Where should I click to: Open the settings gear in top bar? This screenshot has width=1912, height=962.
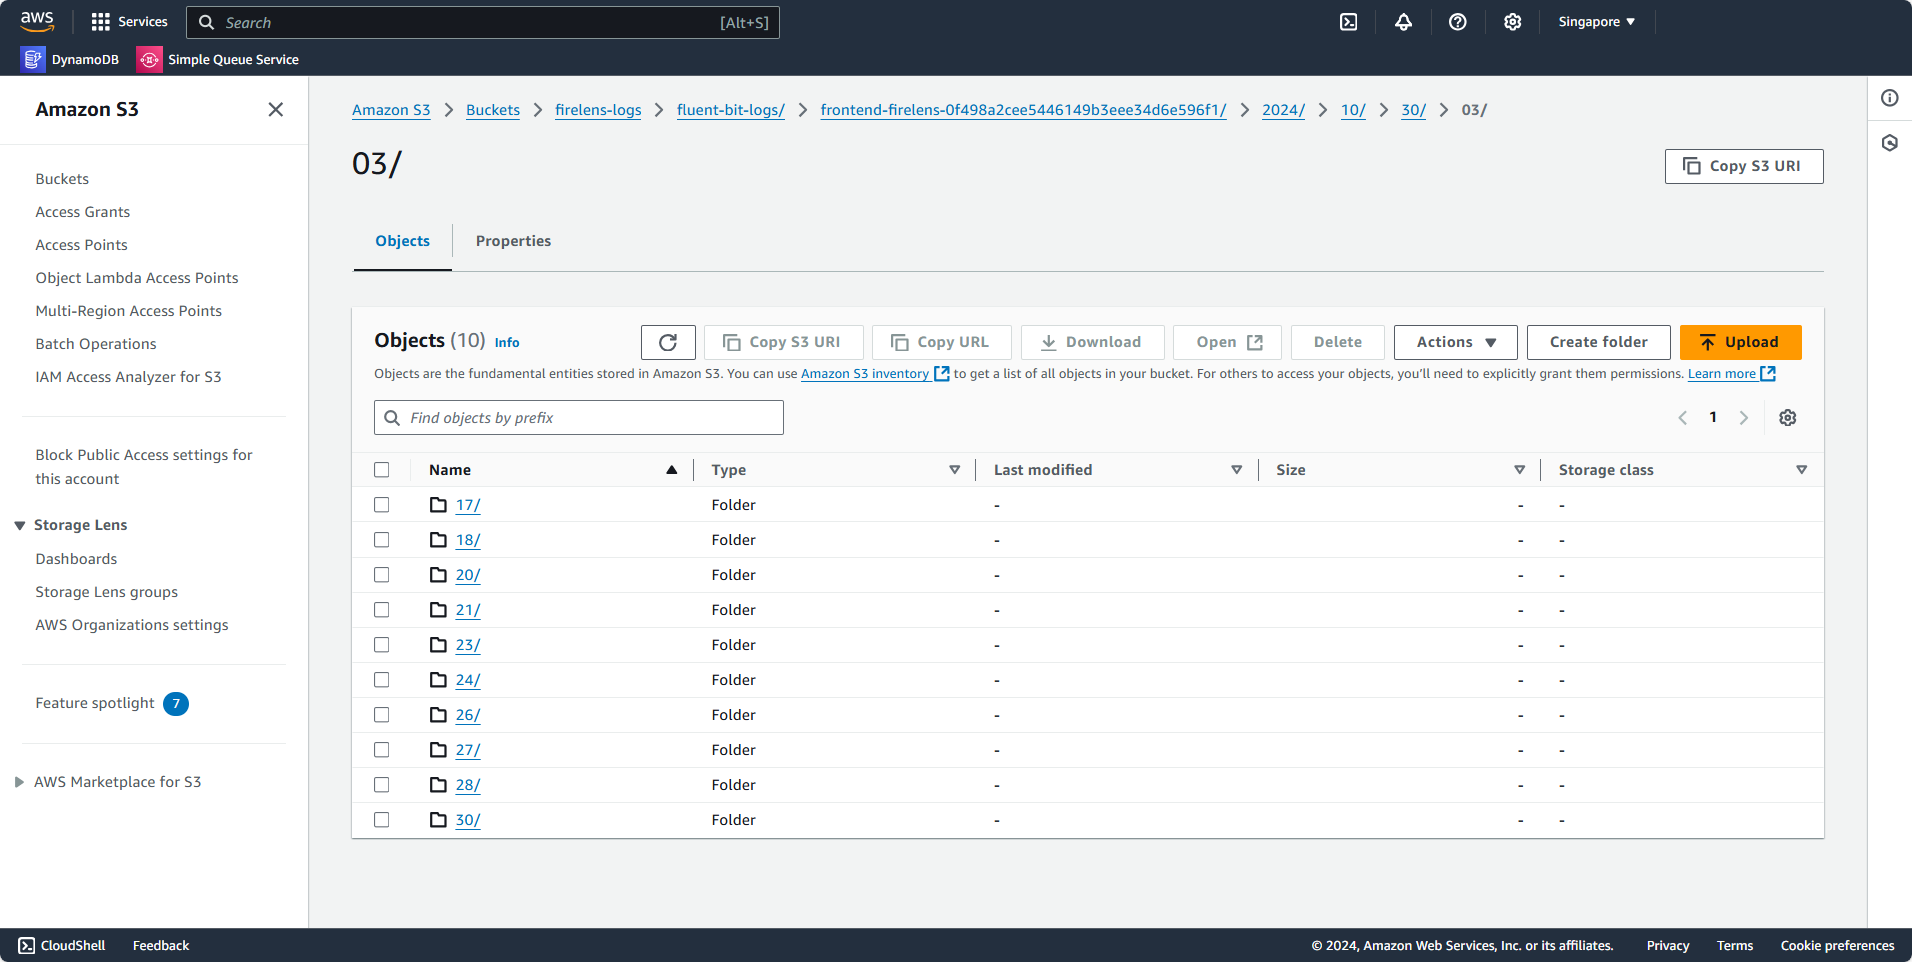pyautogui.click(x=1513, y=22)
